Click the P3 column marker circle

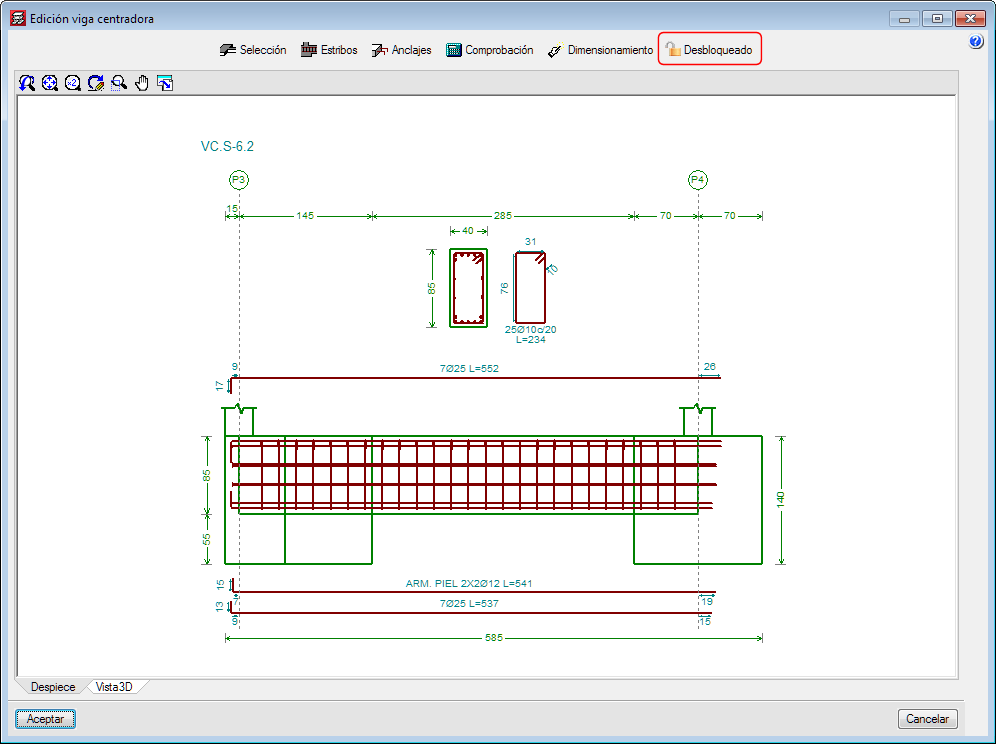coord(239,180)
